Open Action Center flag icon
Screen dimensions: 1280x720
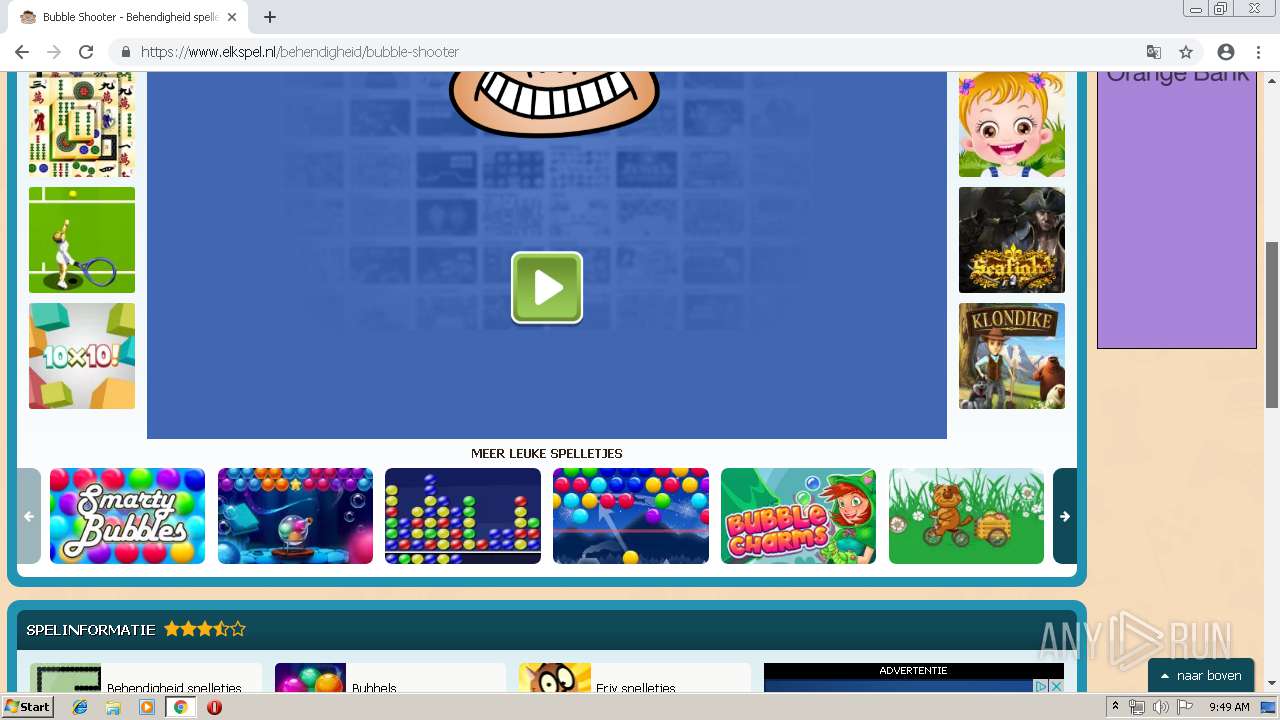tap(1185, 707)
